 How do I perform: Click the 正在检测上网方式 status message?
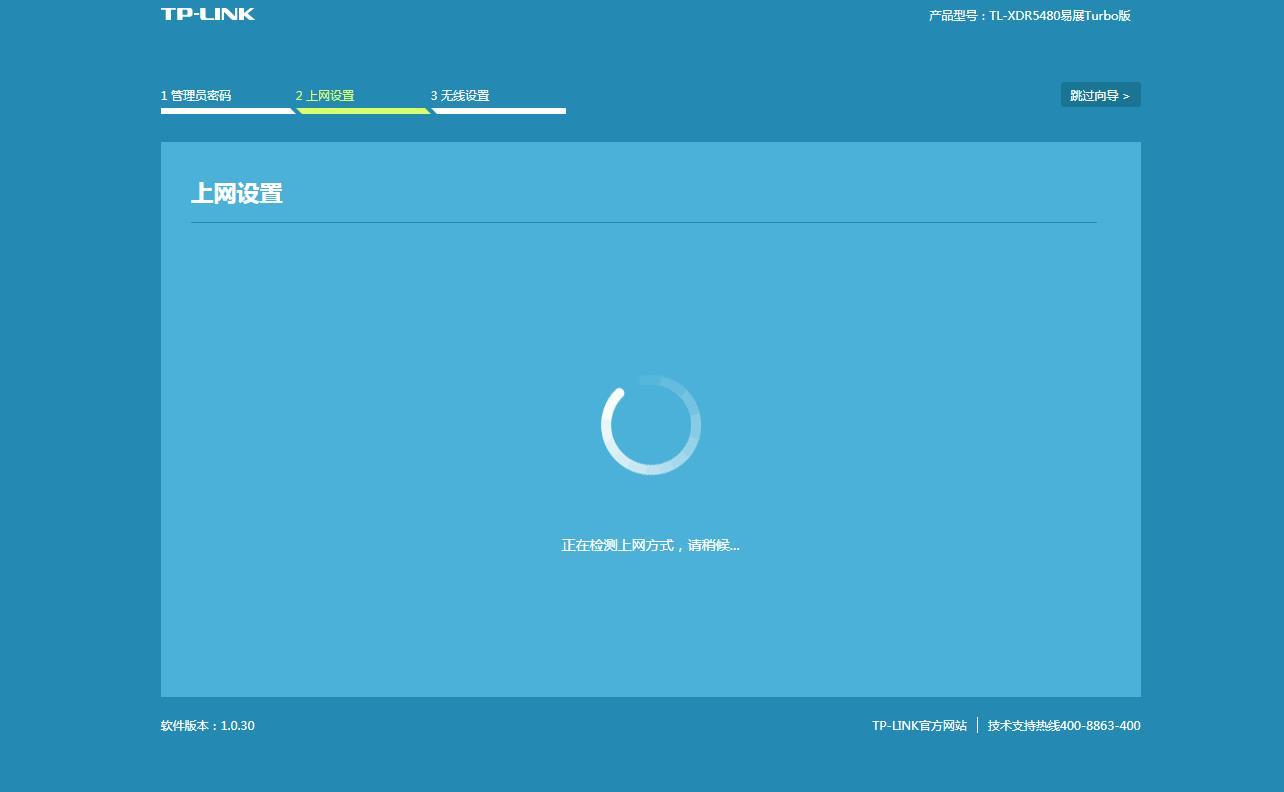pos(651,545)
